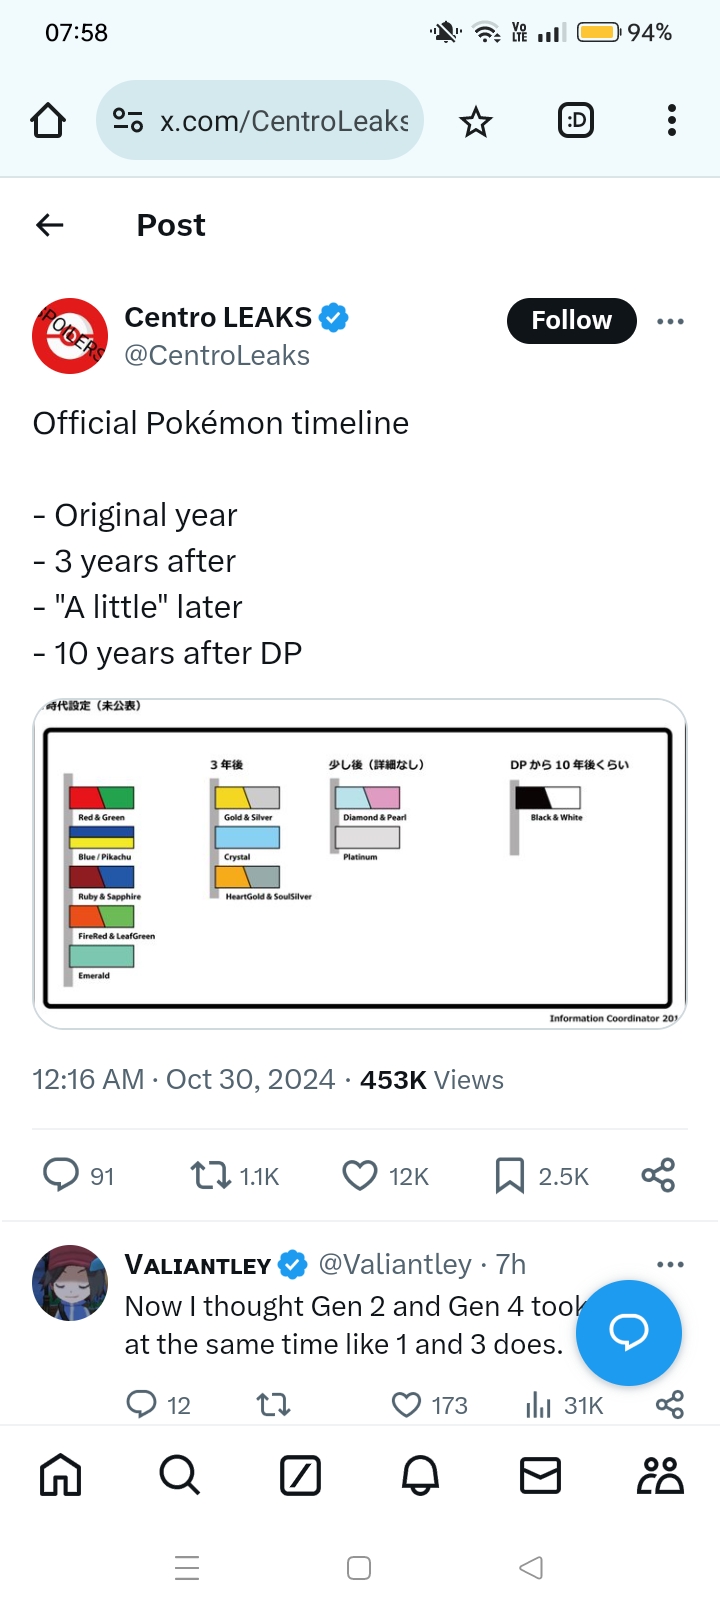Viewport: 720px width, 1612px height.
Task: Switch to the Search tab
Action: tap(180, 1475)
